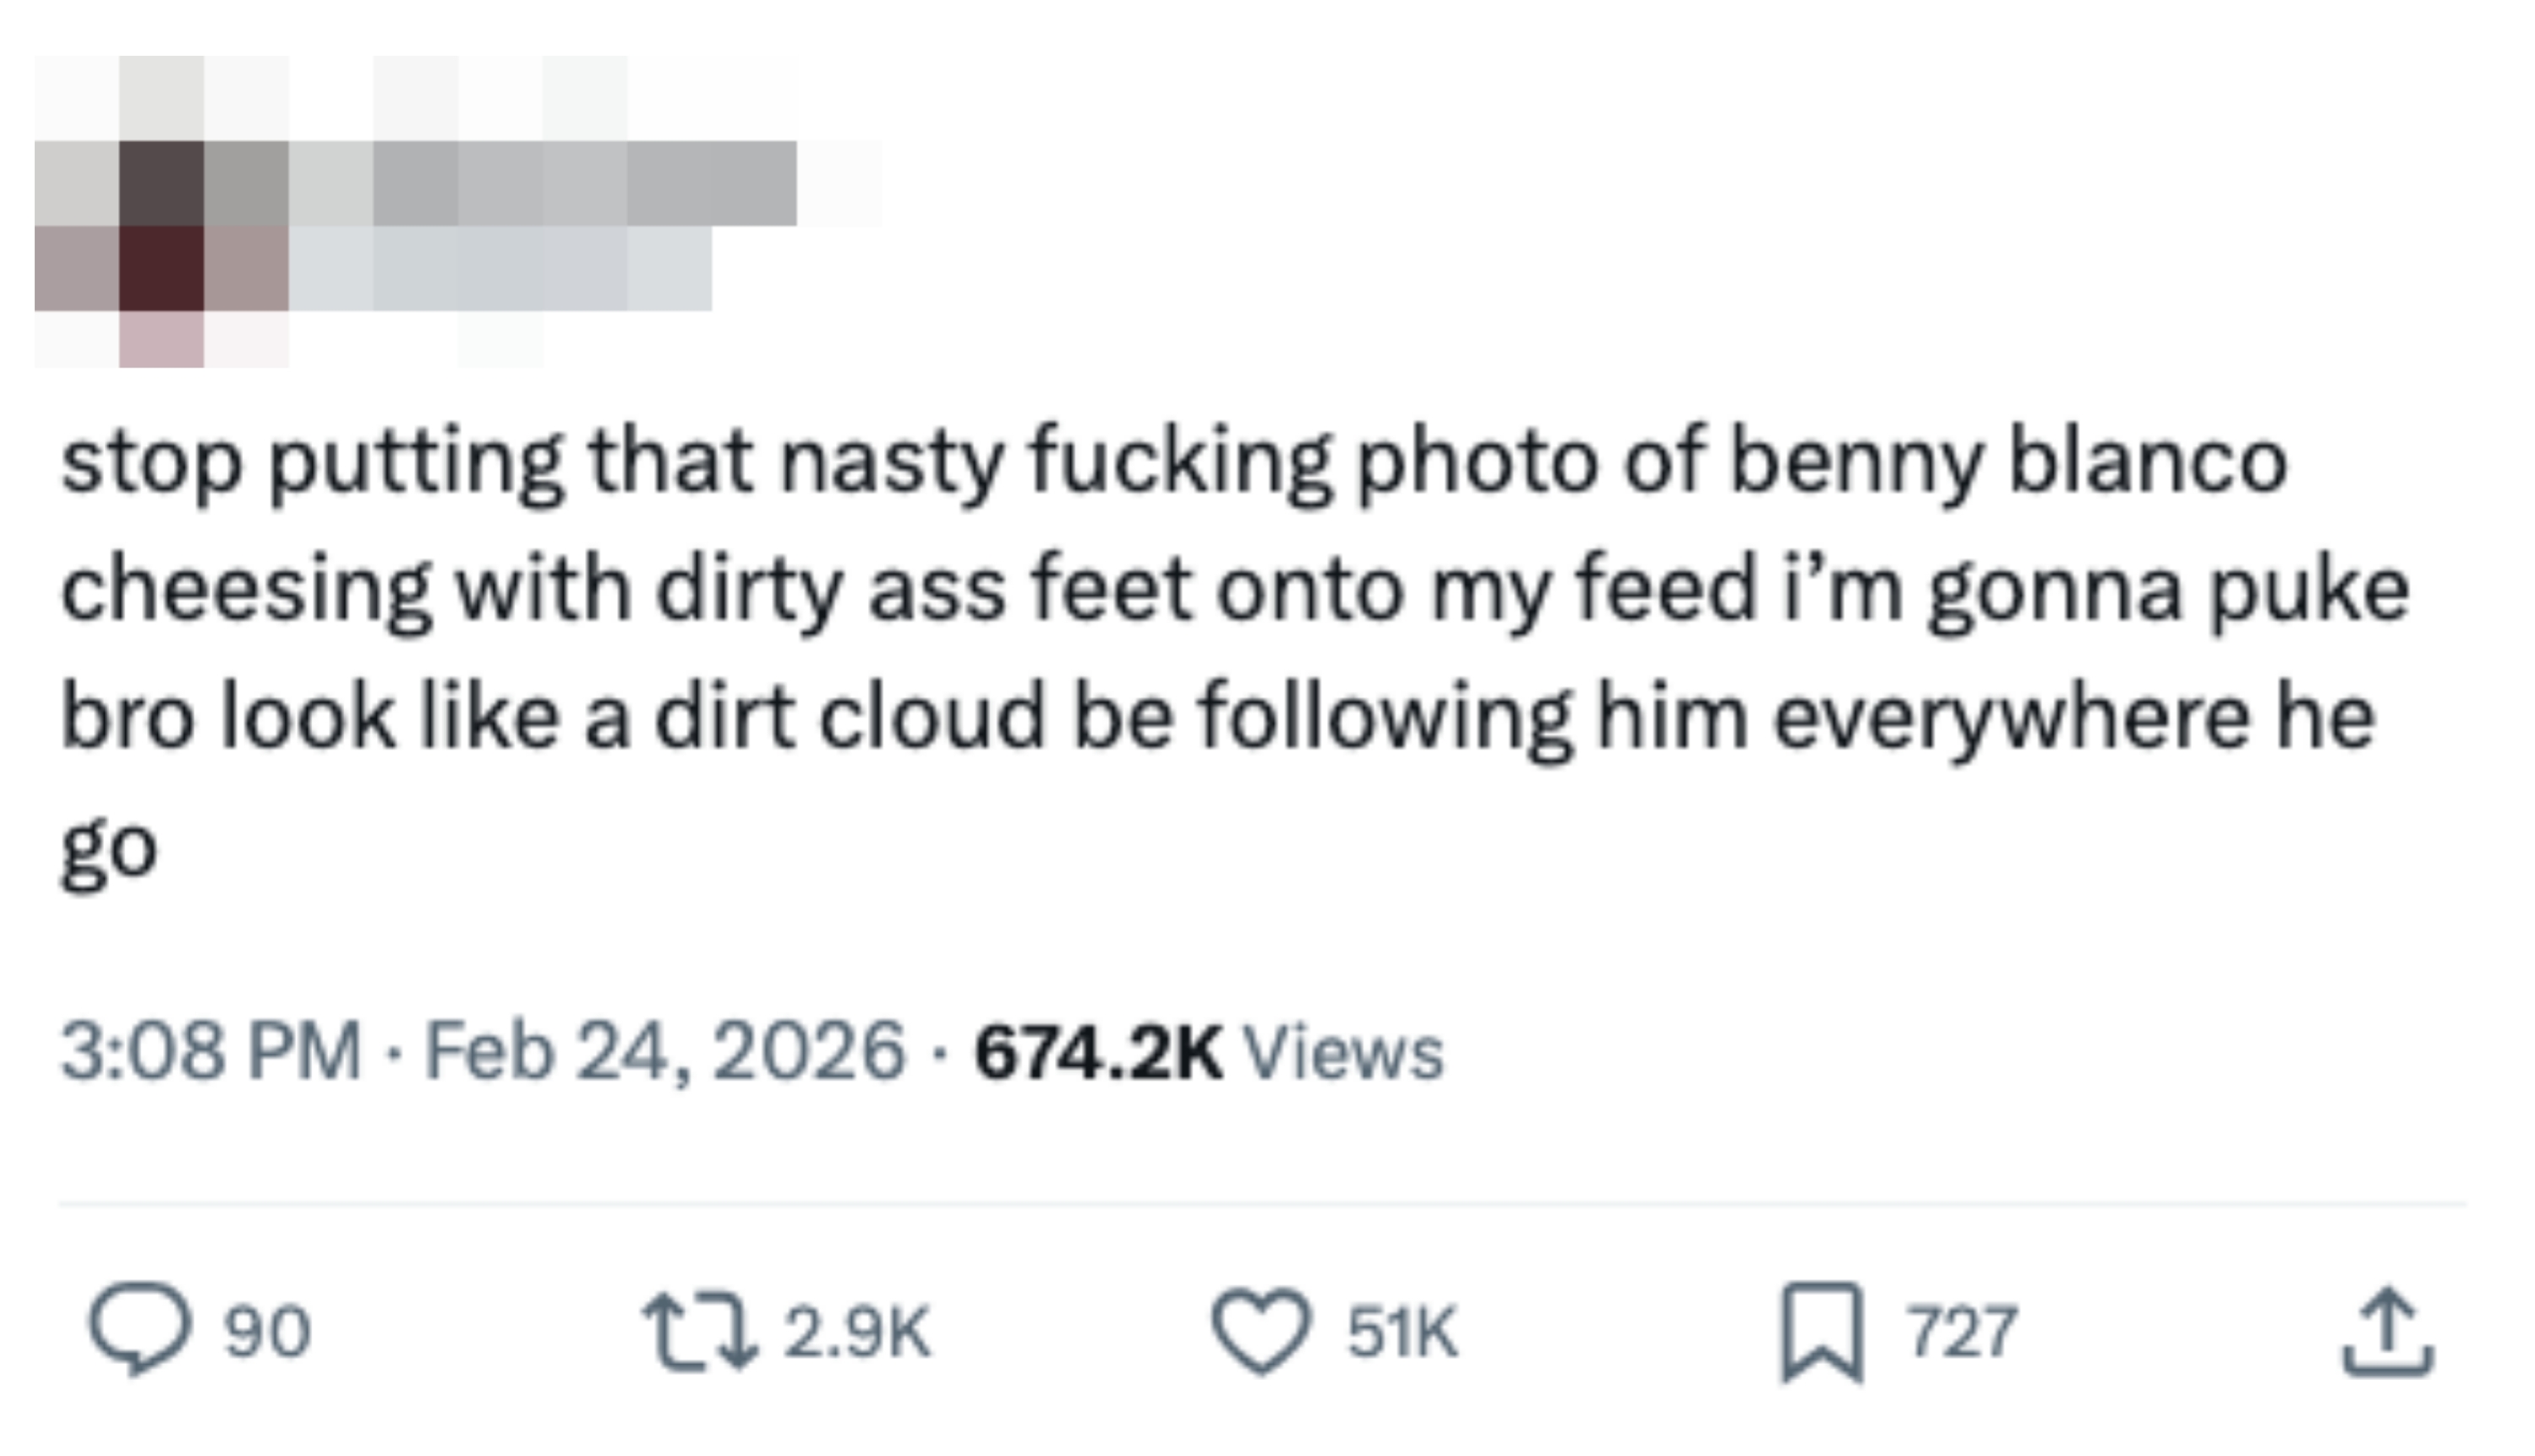Like the tweet with the heart icon
2535x1456 pixels.
pyautogui.click(x=1260, y=1330)
